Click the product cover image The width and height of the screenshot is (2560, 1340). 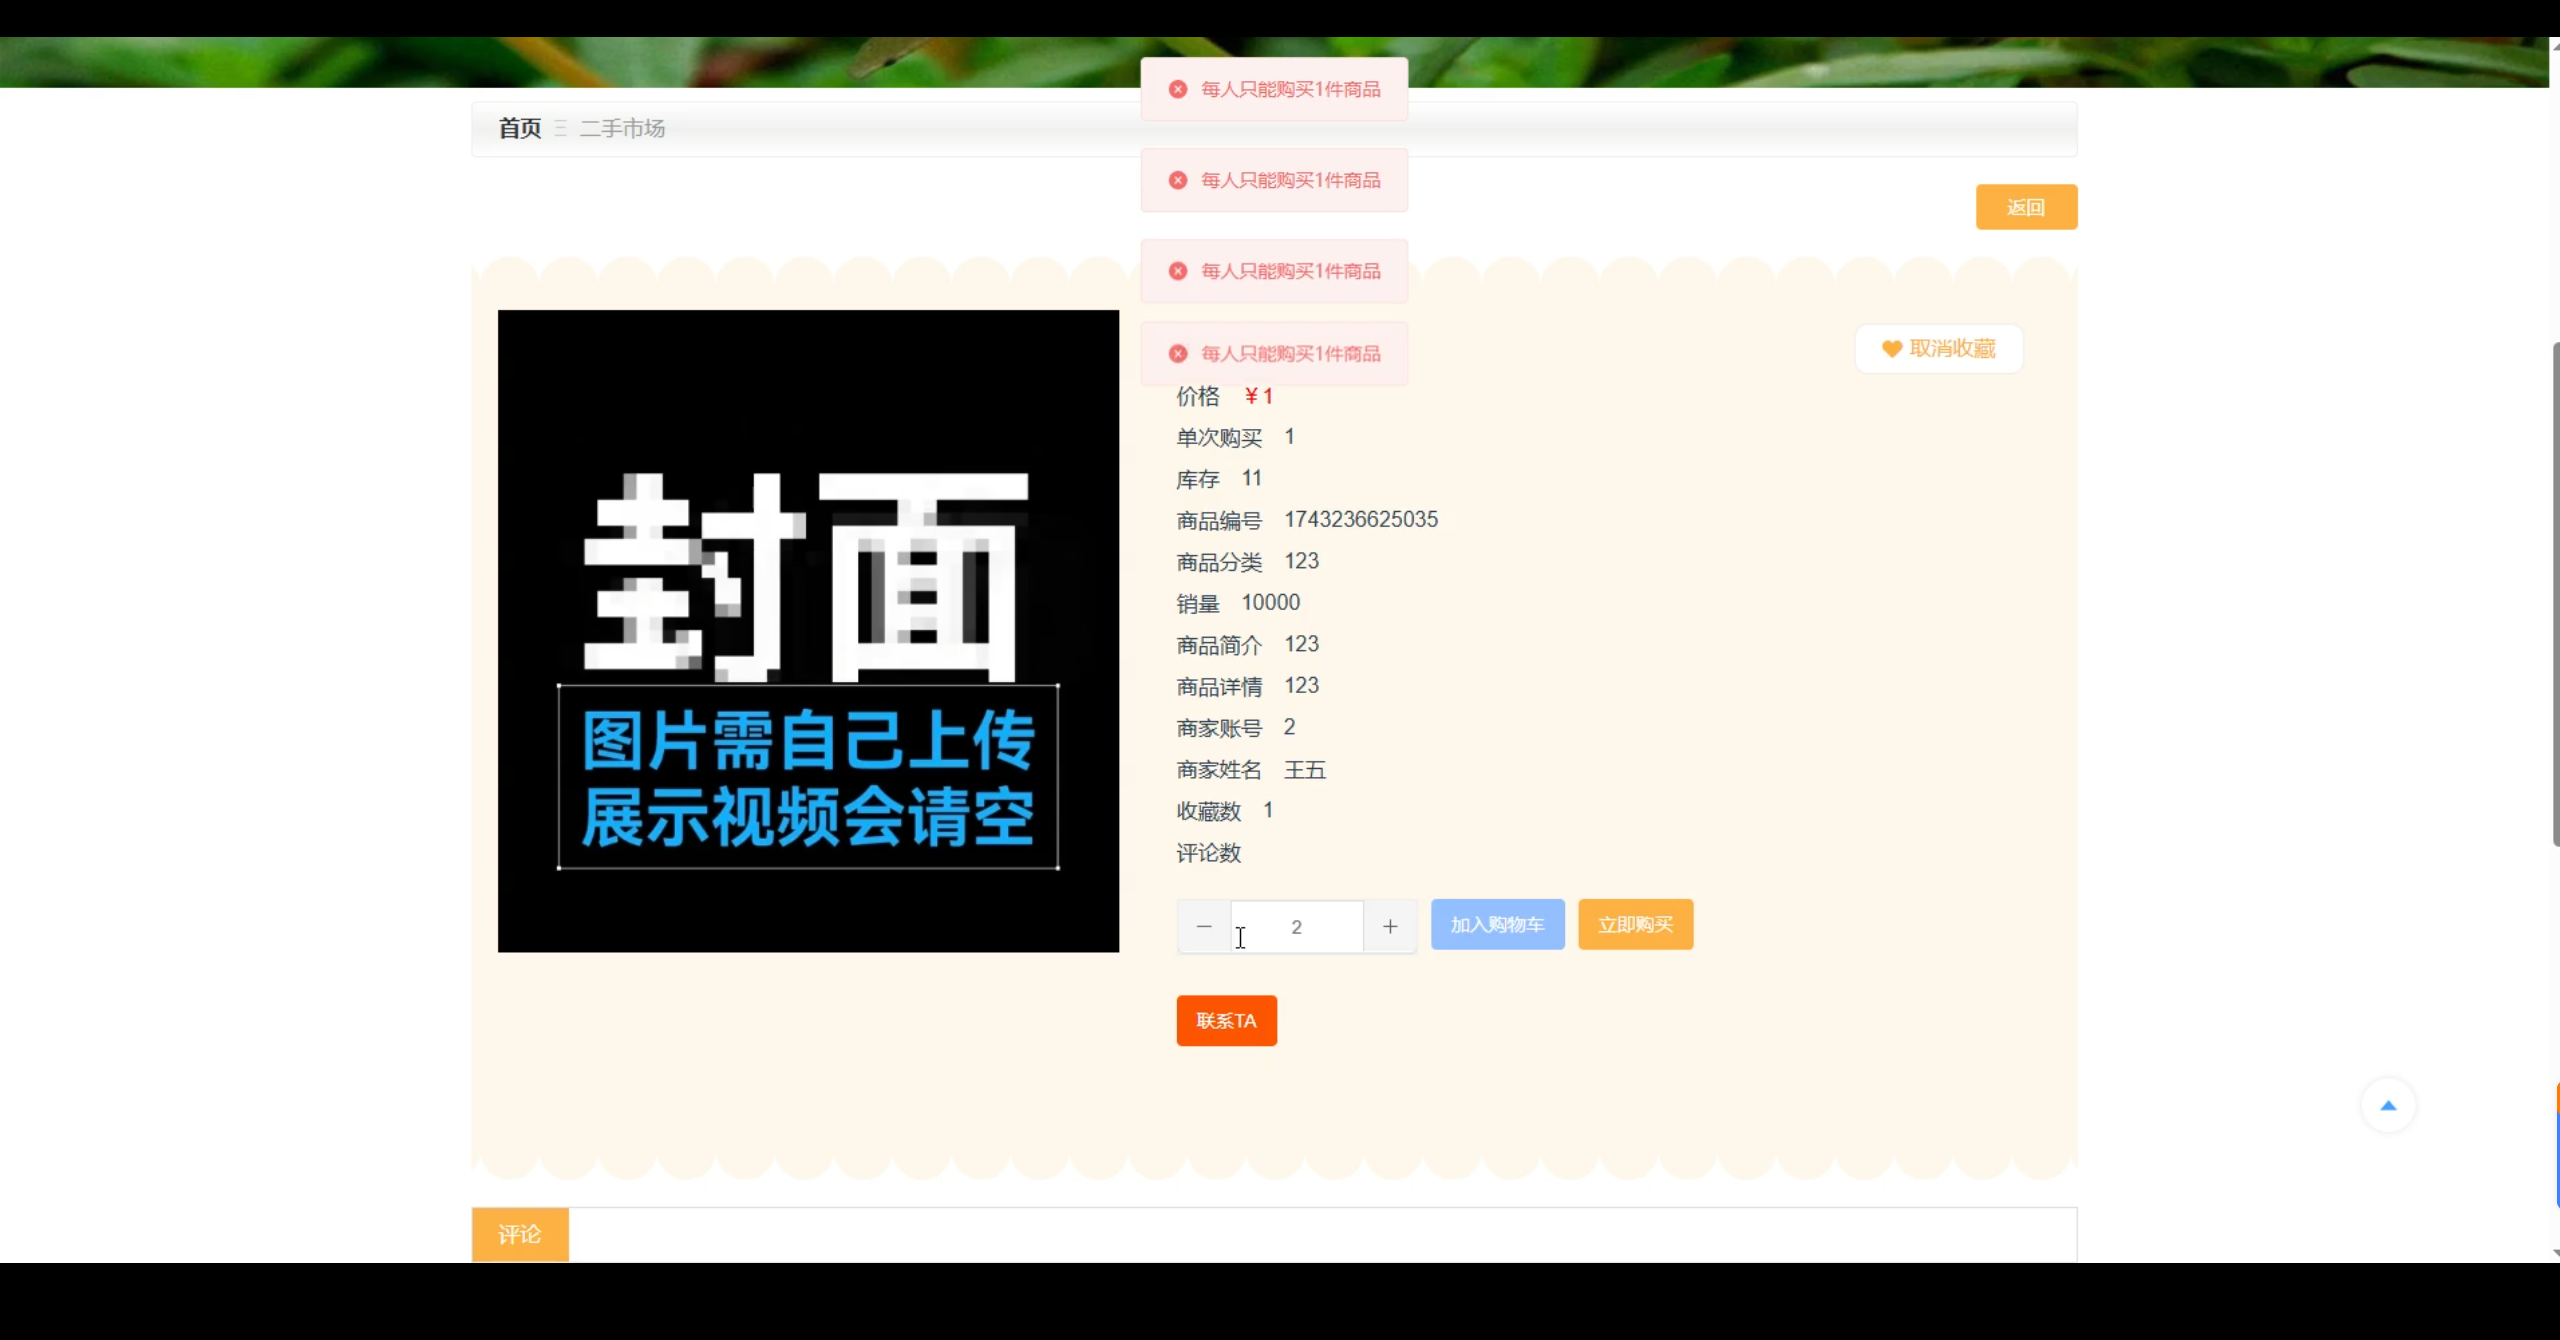[808, 631]
